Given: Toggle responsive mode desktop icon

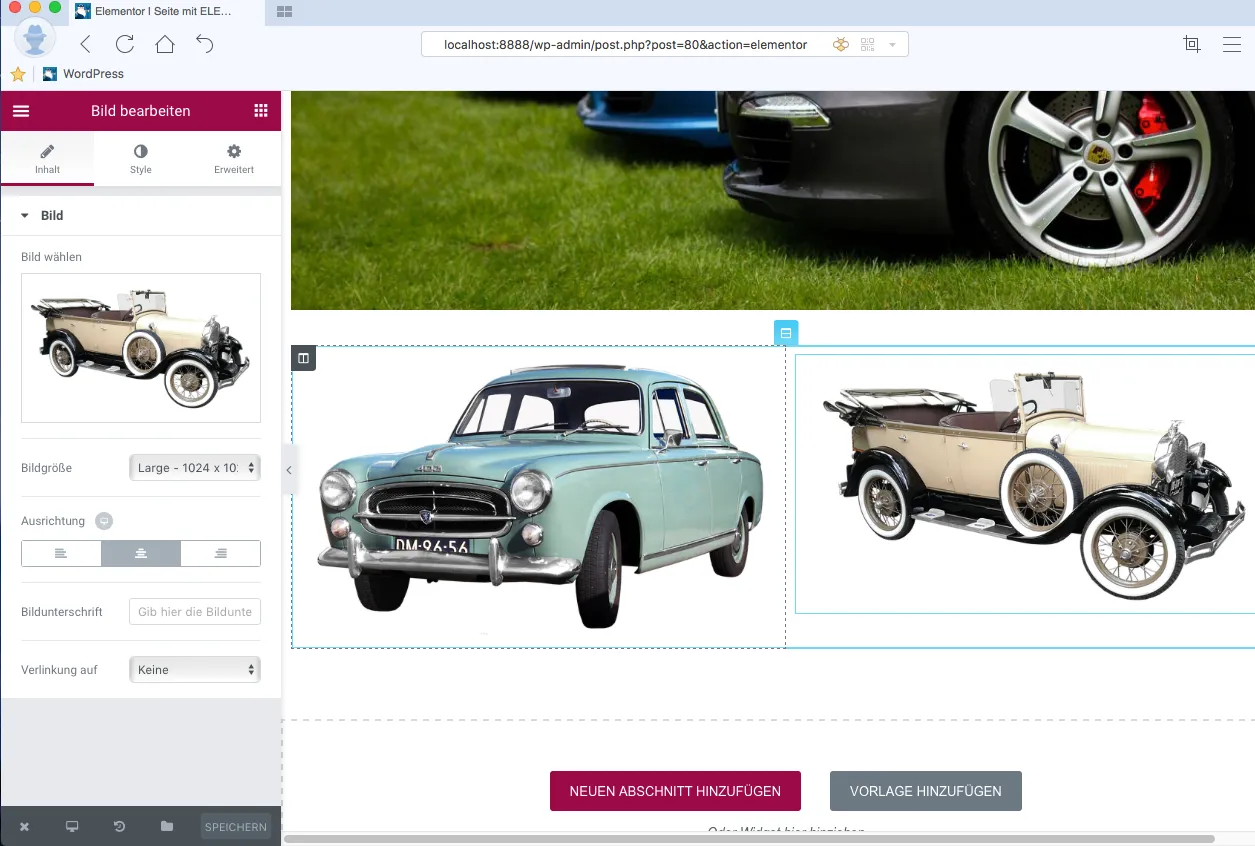Looking at the screenshot, I should pyautogui.click(x=72, y=827).
